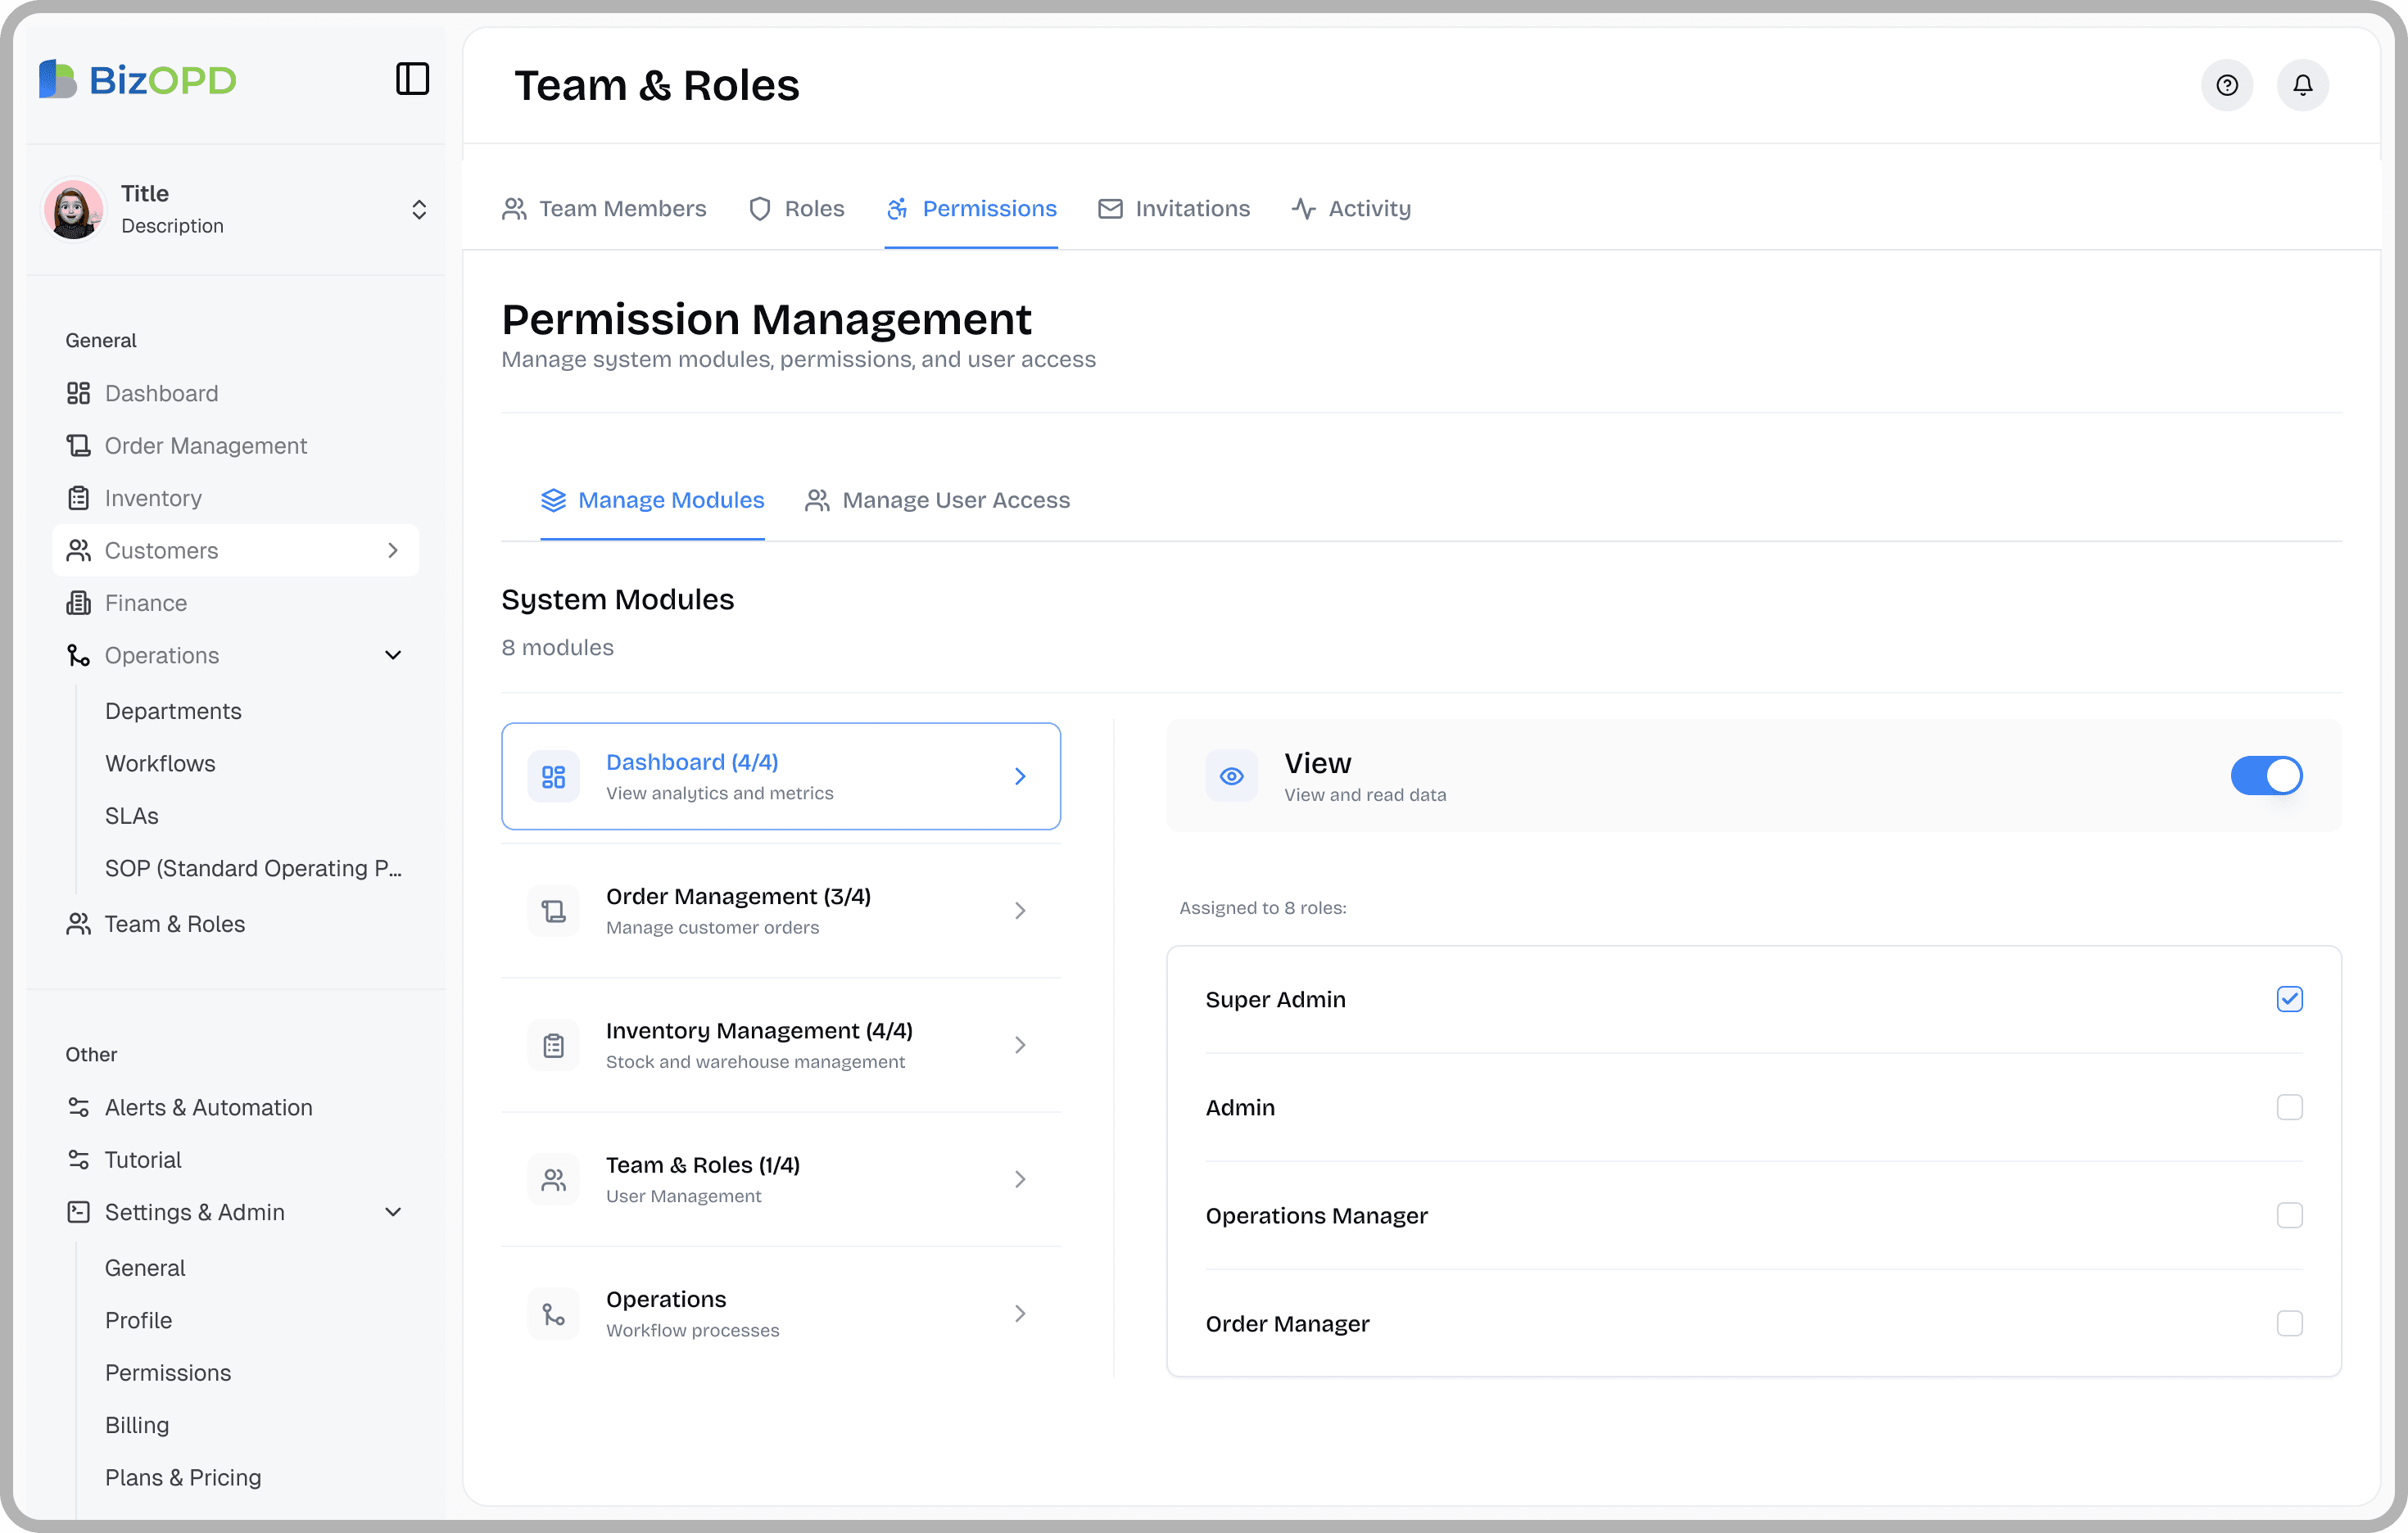Click Dashboard (4/4) module icon
The width and height of the screenshot is (2408, 1533).
tap(553, 776)
